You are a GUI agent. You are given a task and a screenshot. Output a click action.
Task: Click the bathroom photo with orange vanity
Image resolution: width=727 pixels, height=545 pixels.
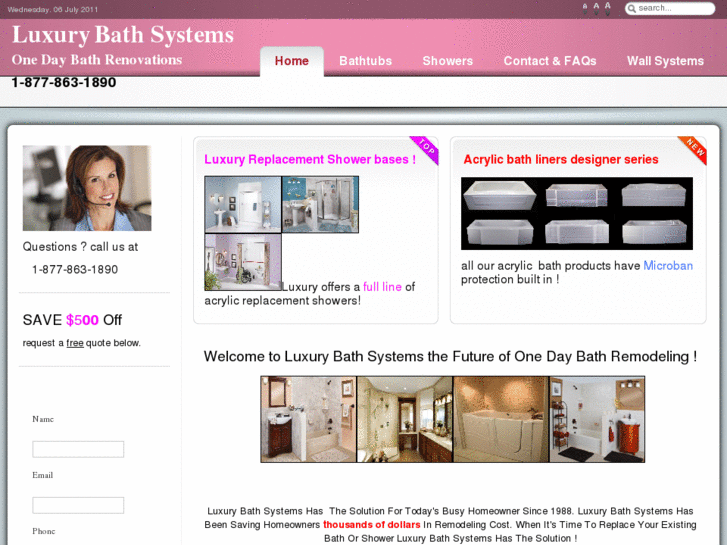(x=597, y=419)
